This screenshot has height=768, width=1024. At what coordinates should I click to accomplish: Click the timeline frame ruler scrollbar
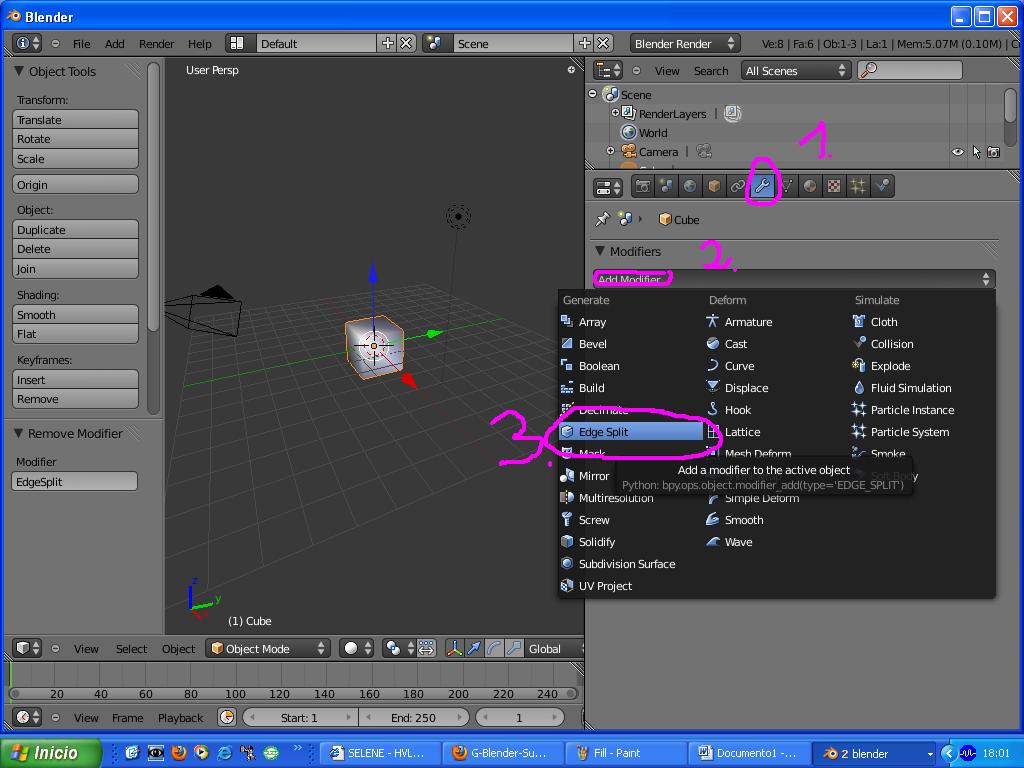(x=293, y=693)
